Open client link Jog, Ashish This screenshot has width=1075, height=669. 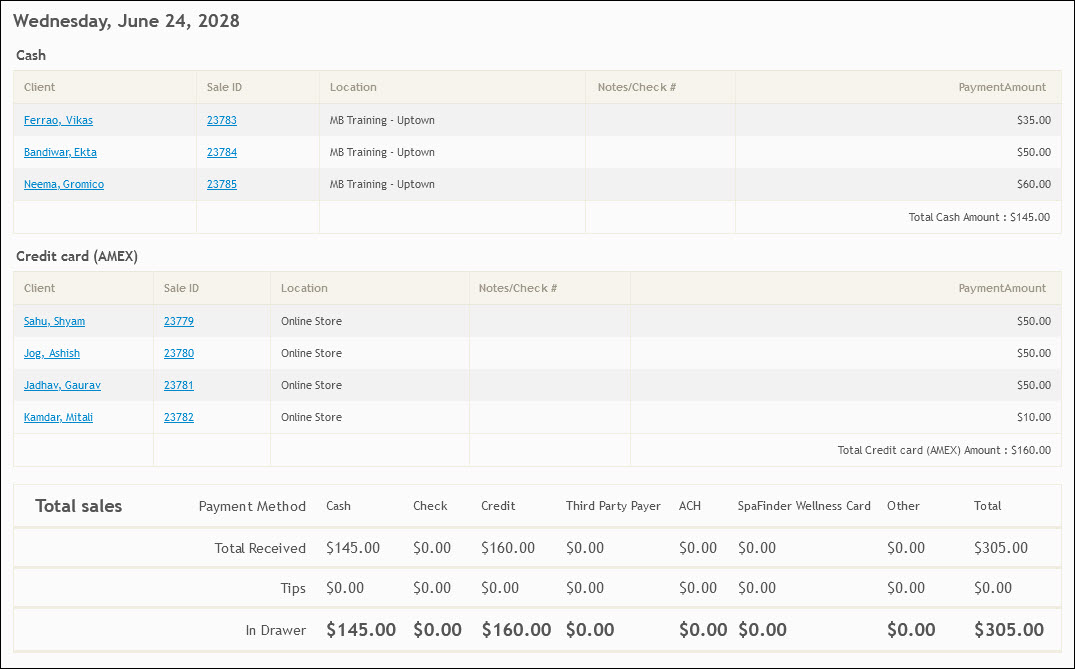tap(52, 353)
